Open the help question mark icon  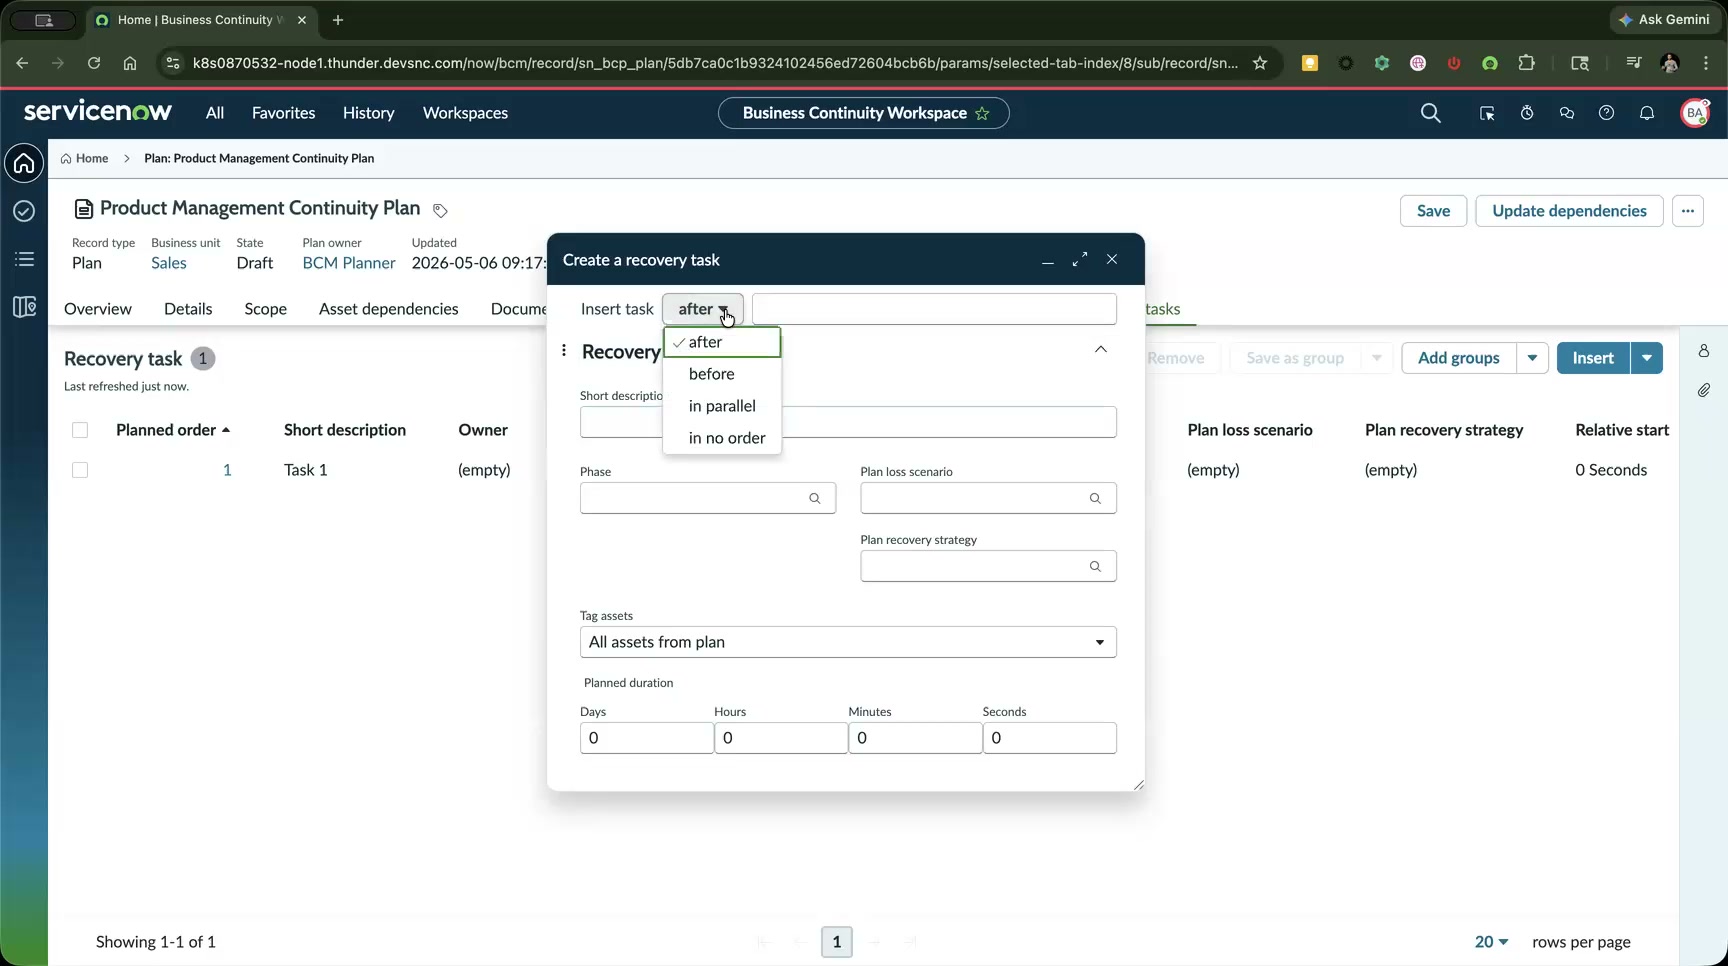[x=1606, y=113]
